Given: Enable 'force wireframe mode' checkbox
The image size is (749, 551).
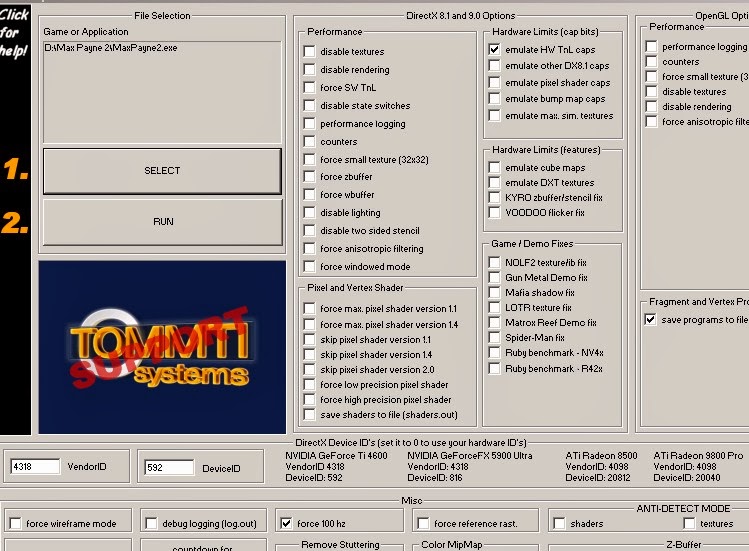Looking at the screenshot, I should (15, 523).
